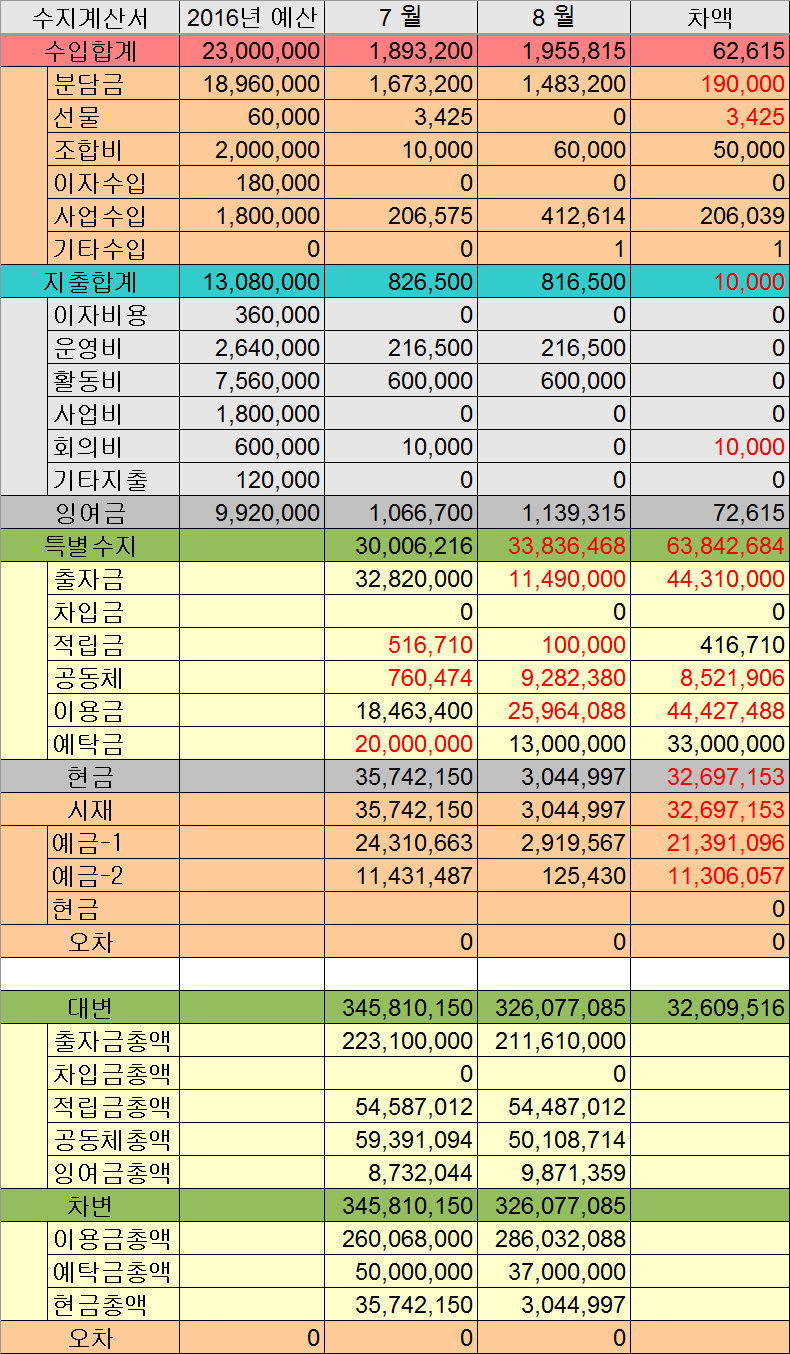Click 이용금 difference cell 44,427,488
The image size is (790, 1354).
709,711
